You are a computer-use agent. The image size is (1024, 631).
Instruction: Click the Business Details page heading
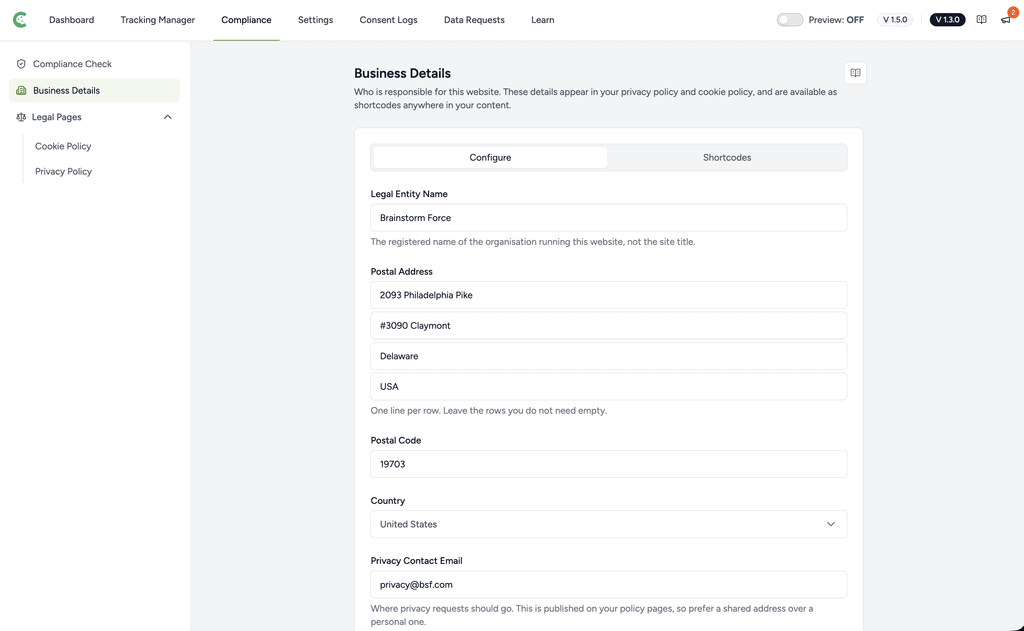coord(402,73)
